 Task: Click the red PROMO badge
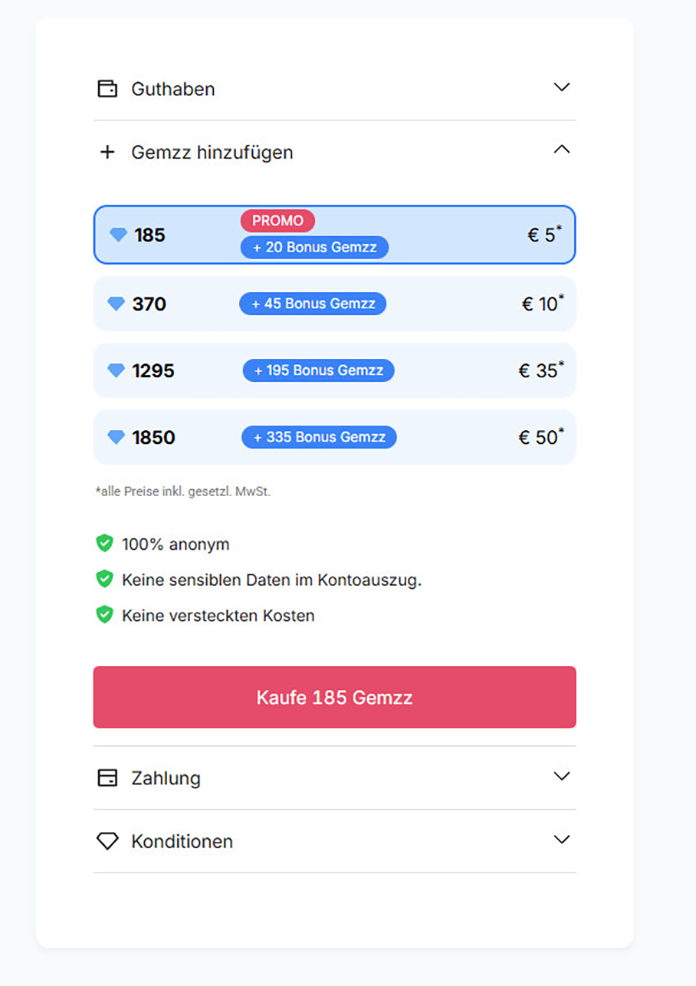click(277, 221)
